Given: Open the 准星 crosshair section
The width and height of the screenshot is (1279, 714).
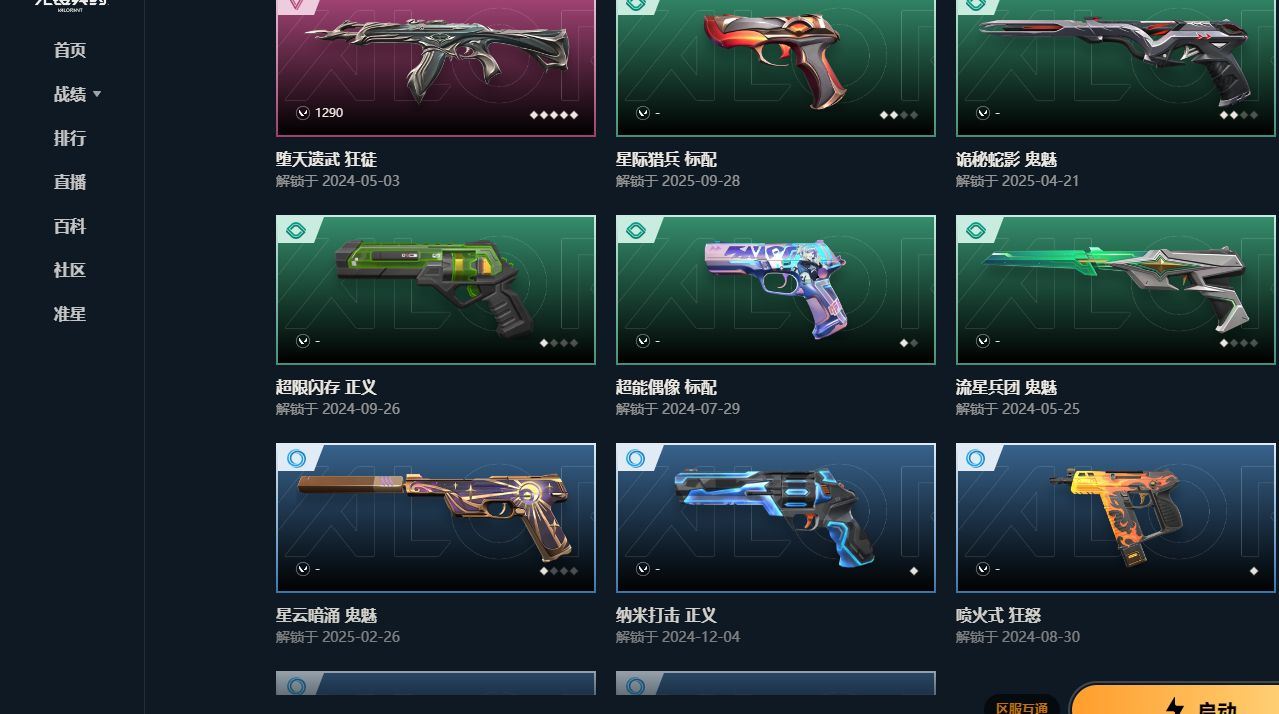Looking at the screenshot, I should 70,314.
